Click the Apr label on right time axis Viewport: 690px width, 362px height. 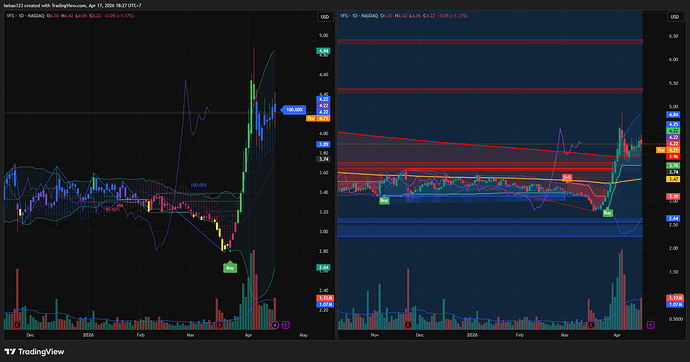pyautogui.click(x=617, y=335)
